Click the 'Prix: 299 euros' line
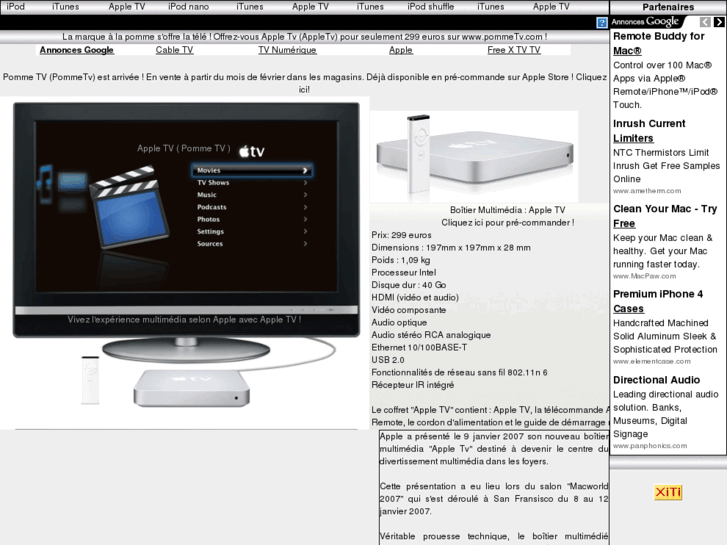 click(401, 235)
